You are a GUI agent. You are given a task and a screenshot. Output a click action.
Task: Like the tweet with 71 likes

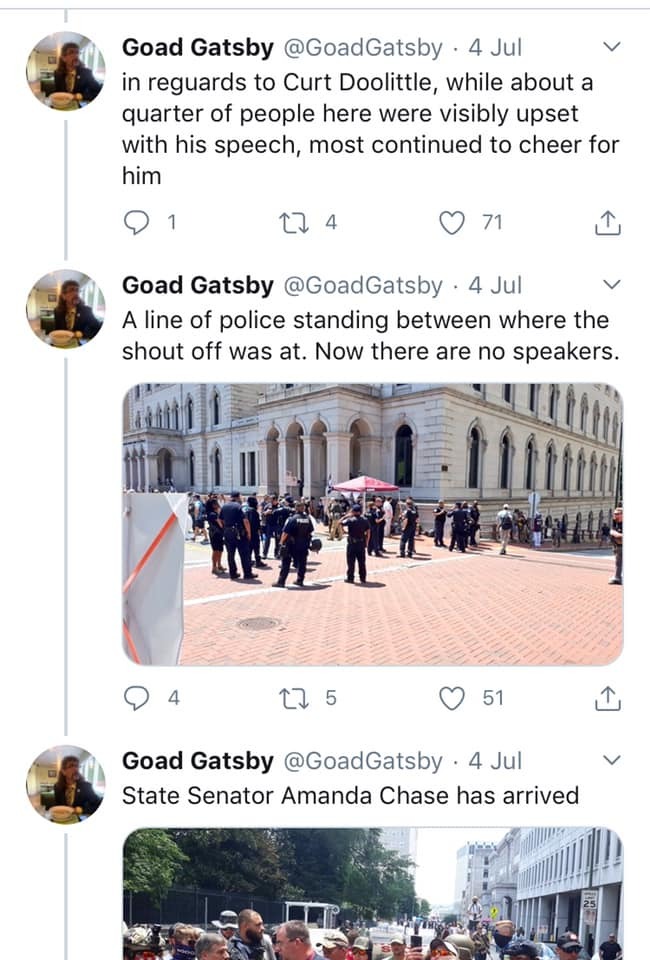point(453,223)
